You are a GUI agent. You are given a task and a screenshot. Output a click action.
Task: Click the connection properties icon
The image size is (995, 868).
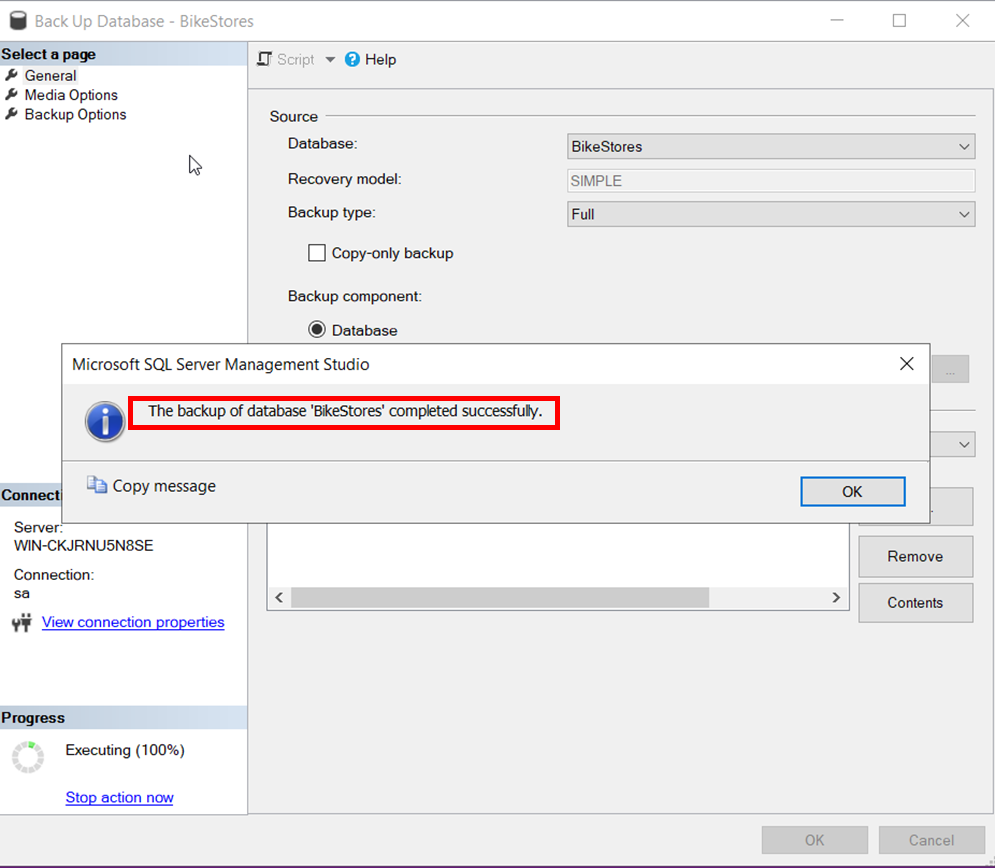tap(22, 622)
